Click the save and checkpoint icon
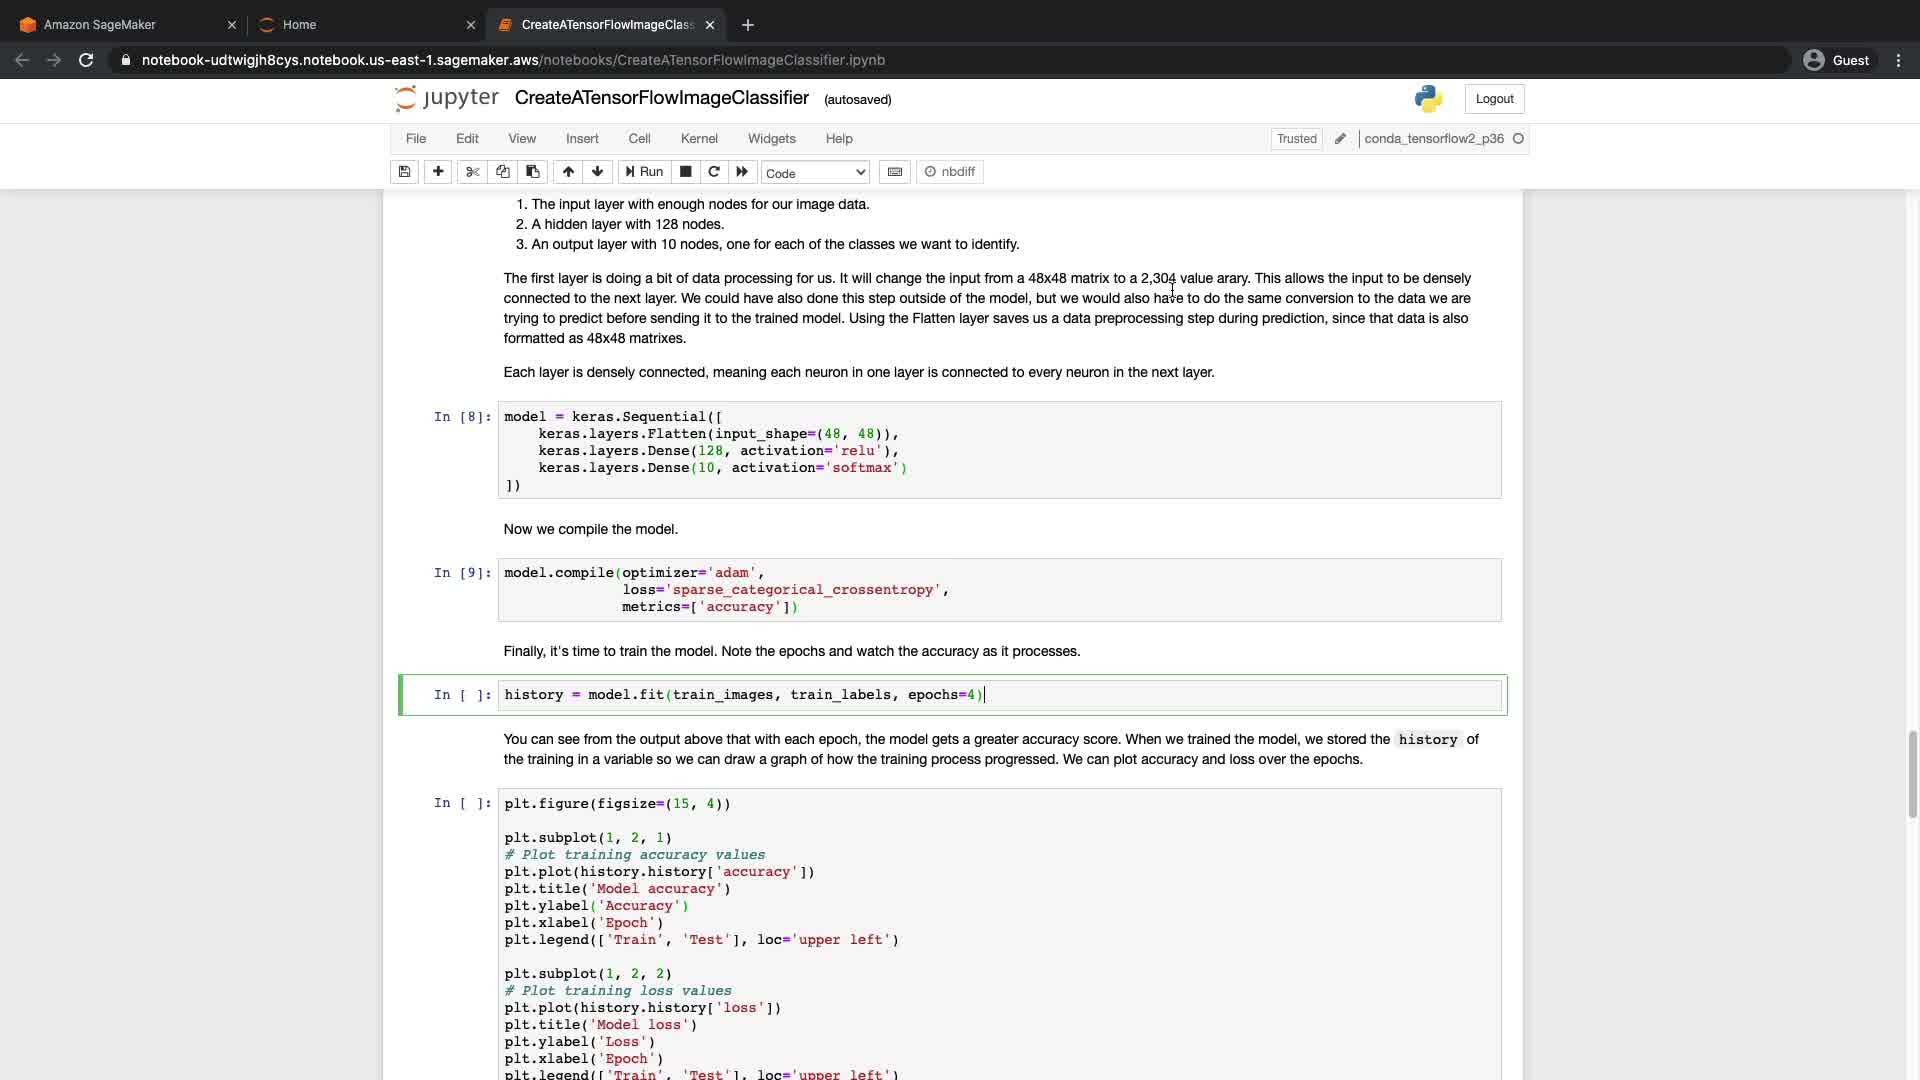The height and width of the screenshot is (1080, 1920). coord(404,172)
